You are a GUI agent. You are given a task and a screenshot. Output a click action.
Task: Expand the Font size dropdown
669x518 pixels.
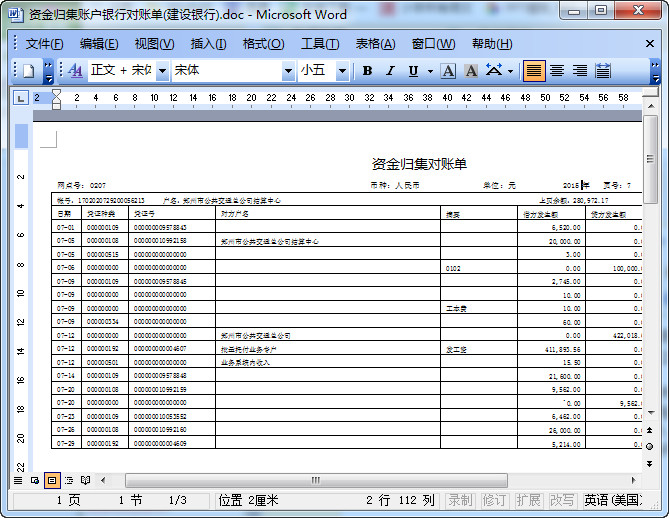[x=342, y=71]
